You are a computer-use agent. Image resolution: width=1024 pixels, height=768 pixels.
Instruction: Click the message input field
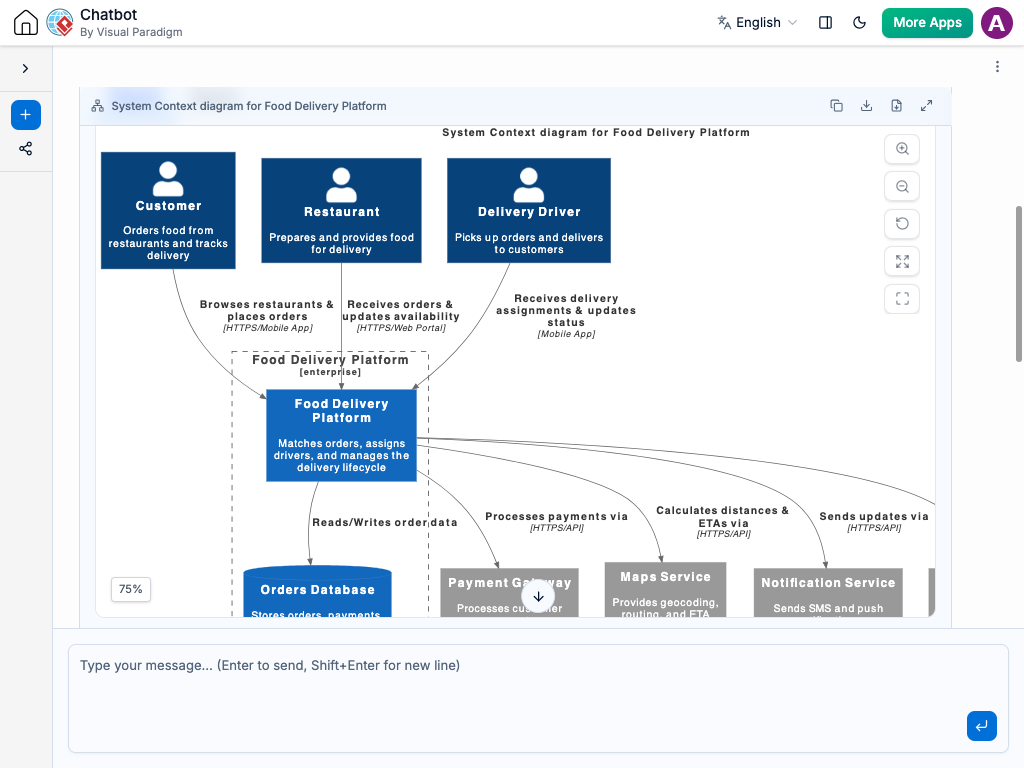click(538, 699)
